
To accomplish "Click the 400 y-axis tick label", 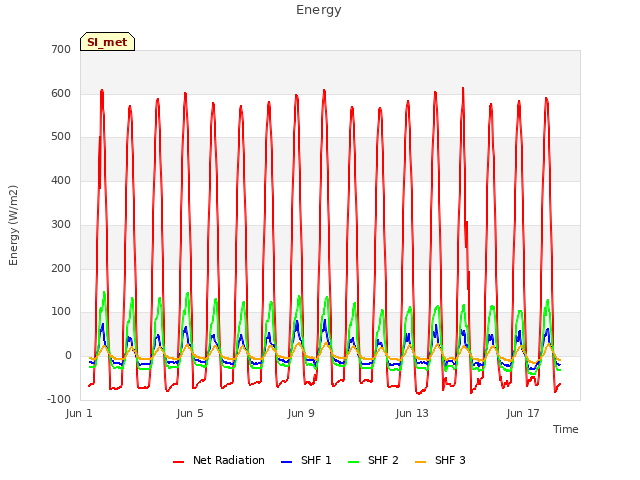I will [x=61, y=180].
